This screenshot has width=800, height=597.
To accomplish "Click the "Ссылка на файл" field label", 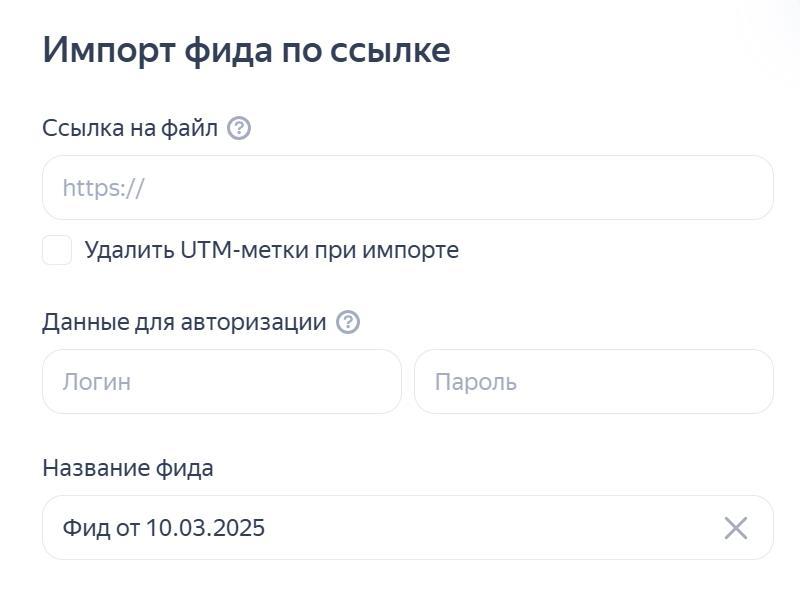I will tap(130, 129).
